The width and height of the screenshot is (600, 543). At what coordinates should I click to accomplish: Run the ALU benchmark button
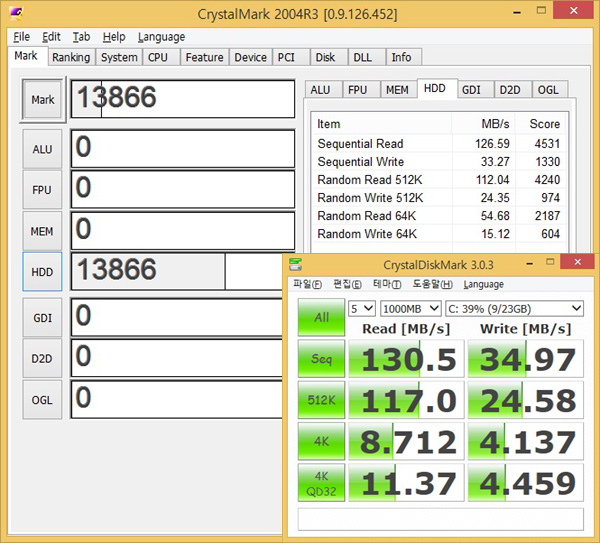pos(42,149)
